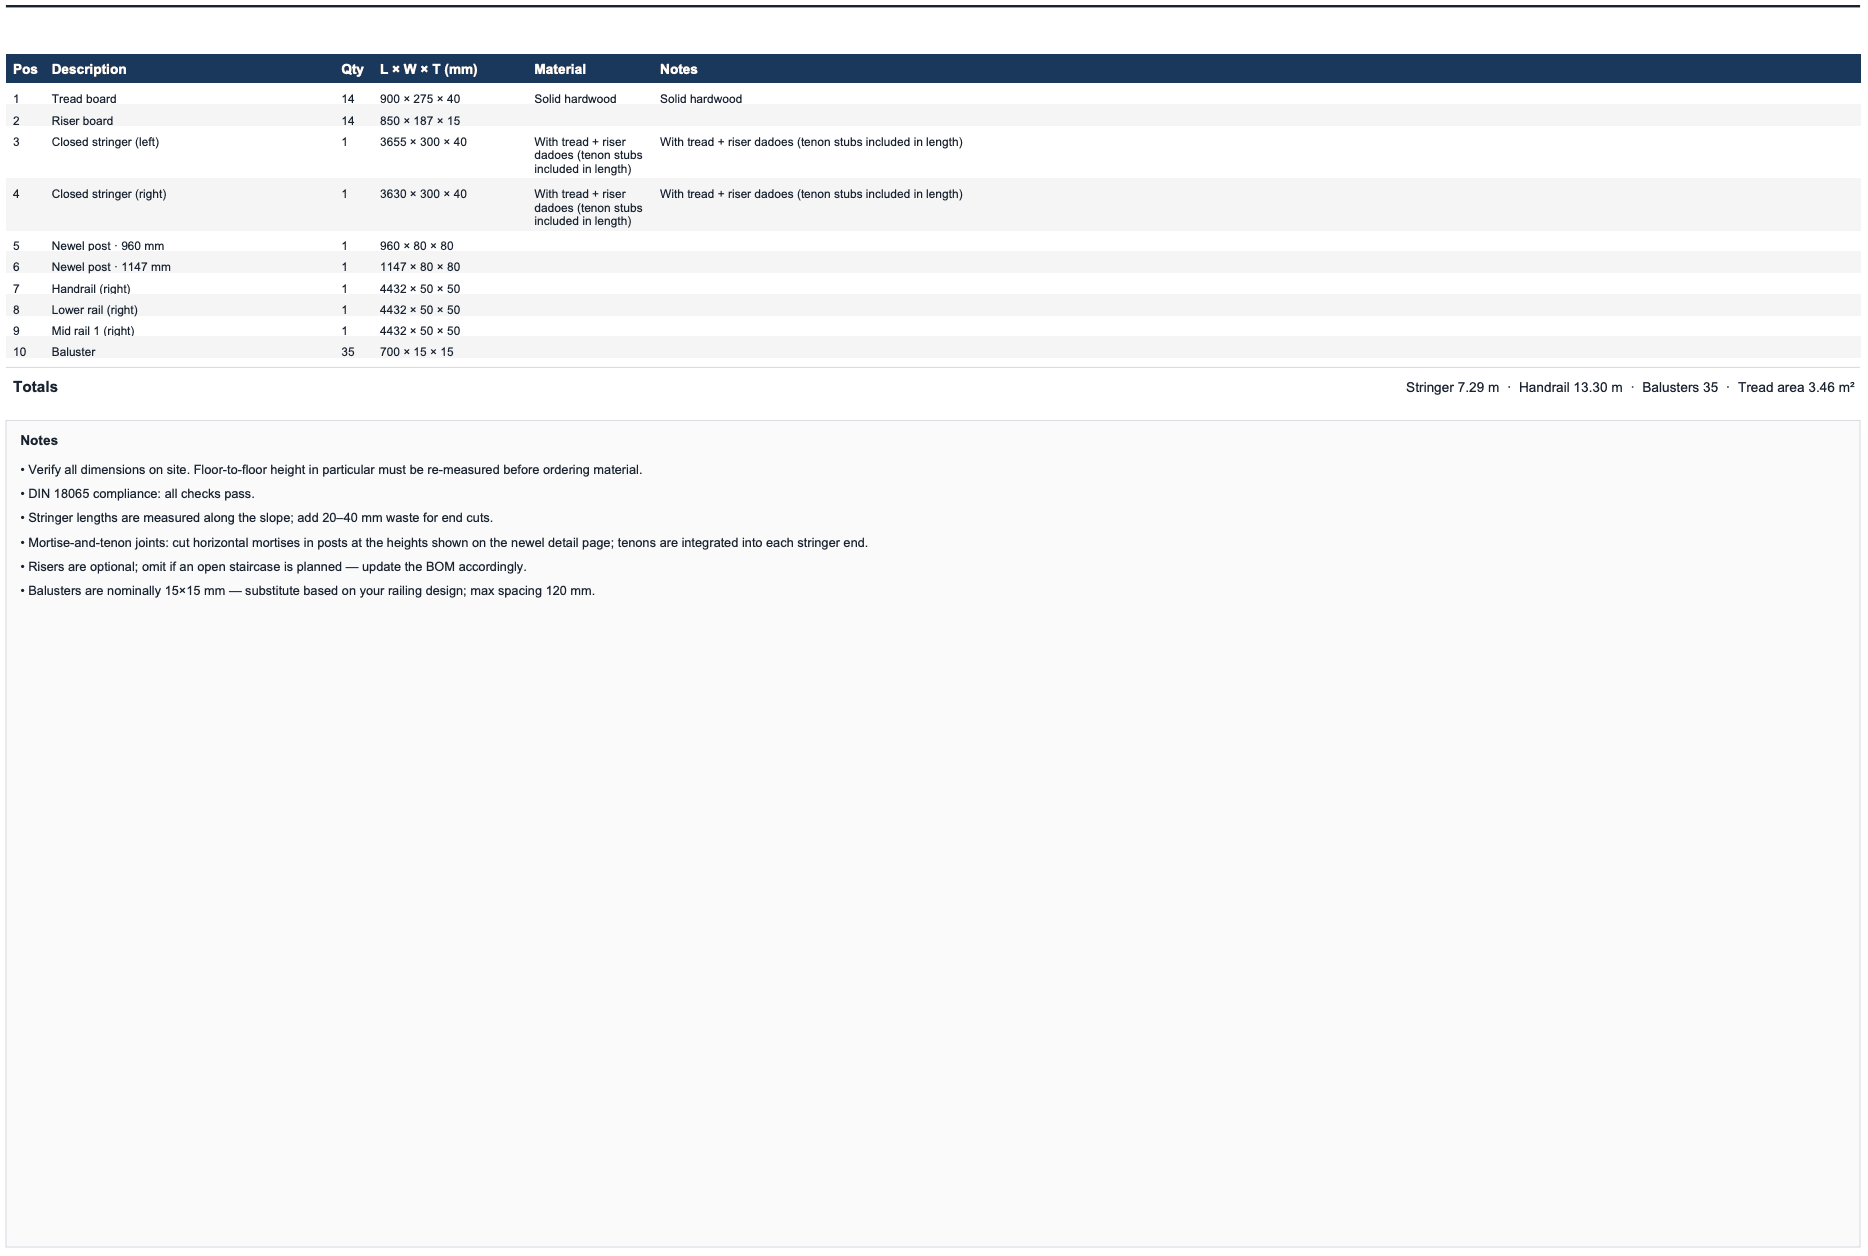The width and height of the screenshot is (1868, 1256).
Task: Select the 'Mid rail 1 (right)' row text
Action: pos(93,331)
